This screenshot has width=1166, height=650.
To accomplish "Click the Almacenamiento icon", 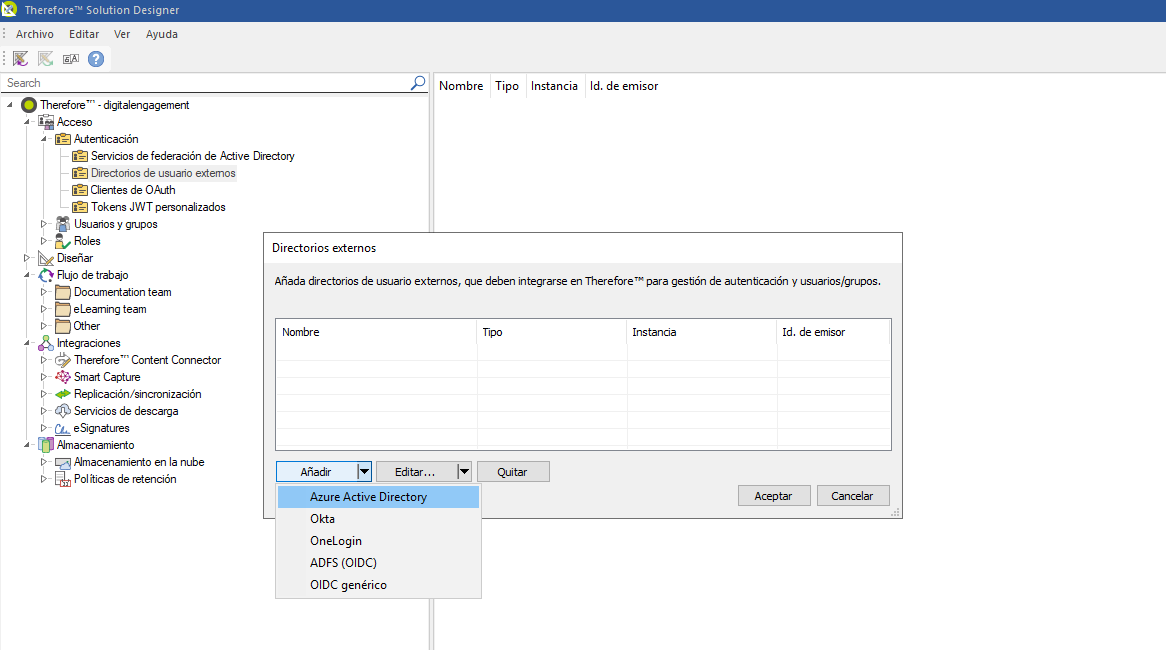I will tap(46, 445).
